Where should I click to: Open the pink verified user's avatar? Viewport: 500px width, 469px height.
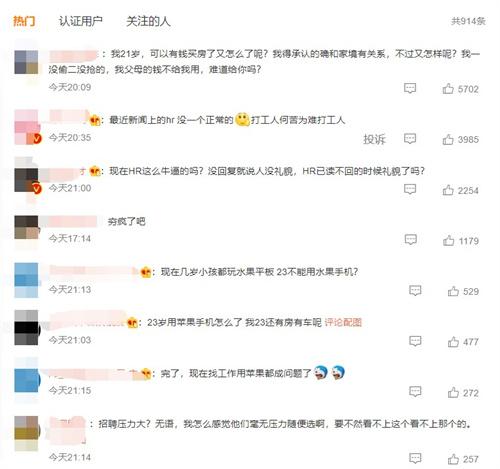click(x=27, y=127)
